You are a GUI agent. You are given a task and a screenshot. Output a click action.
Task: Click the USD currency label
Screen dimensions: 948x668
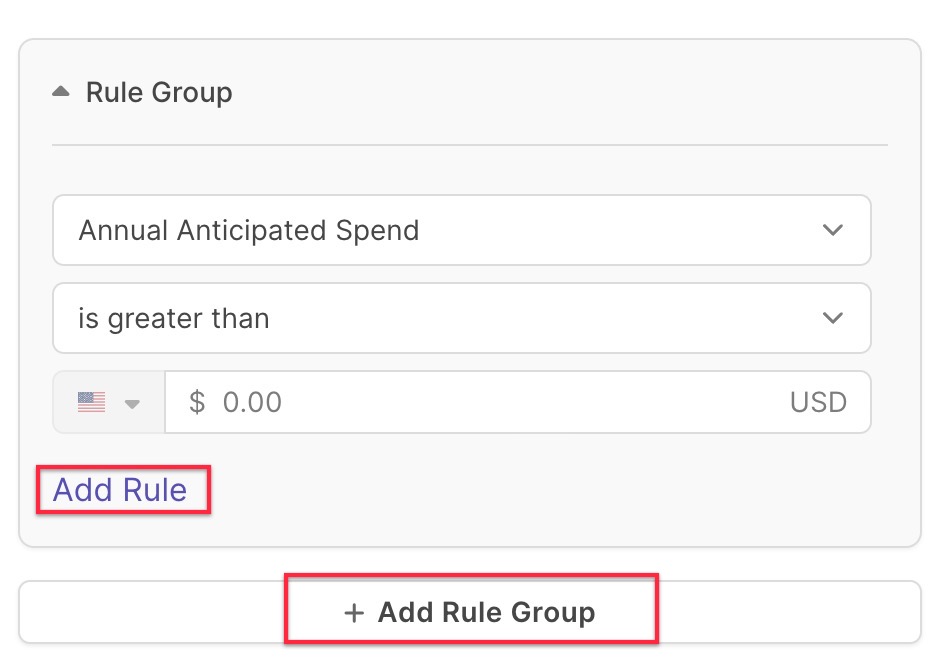[818, 403]
